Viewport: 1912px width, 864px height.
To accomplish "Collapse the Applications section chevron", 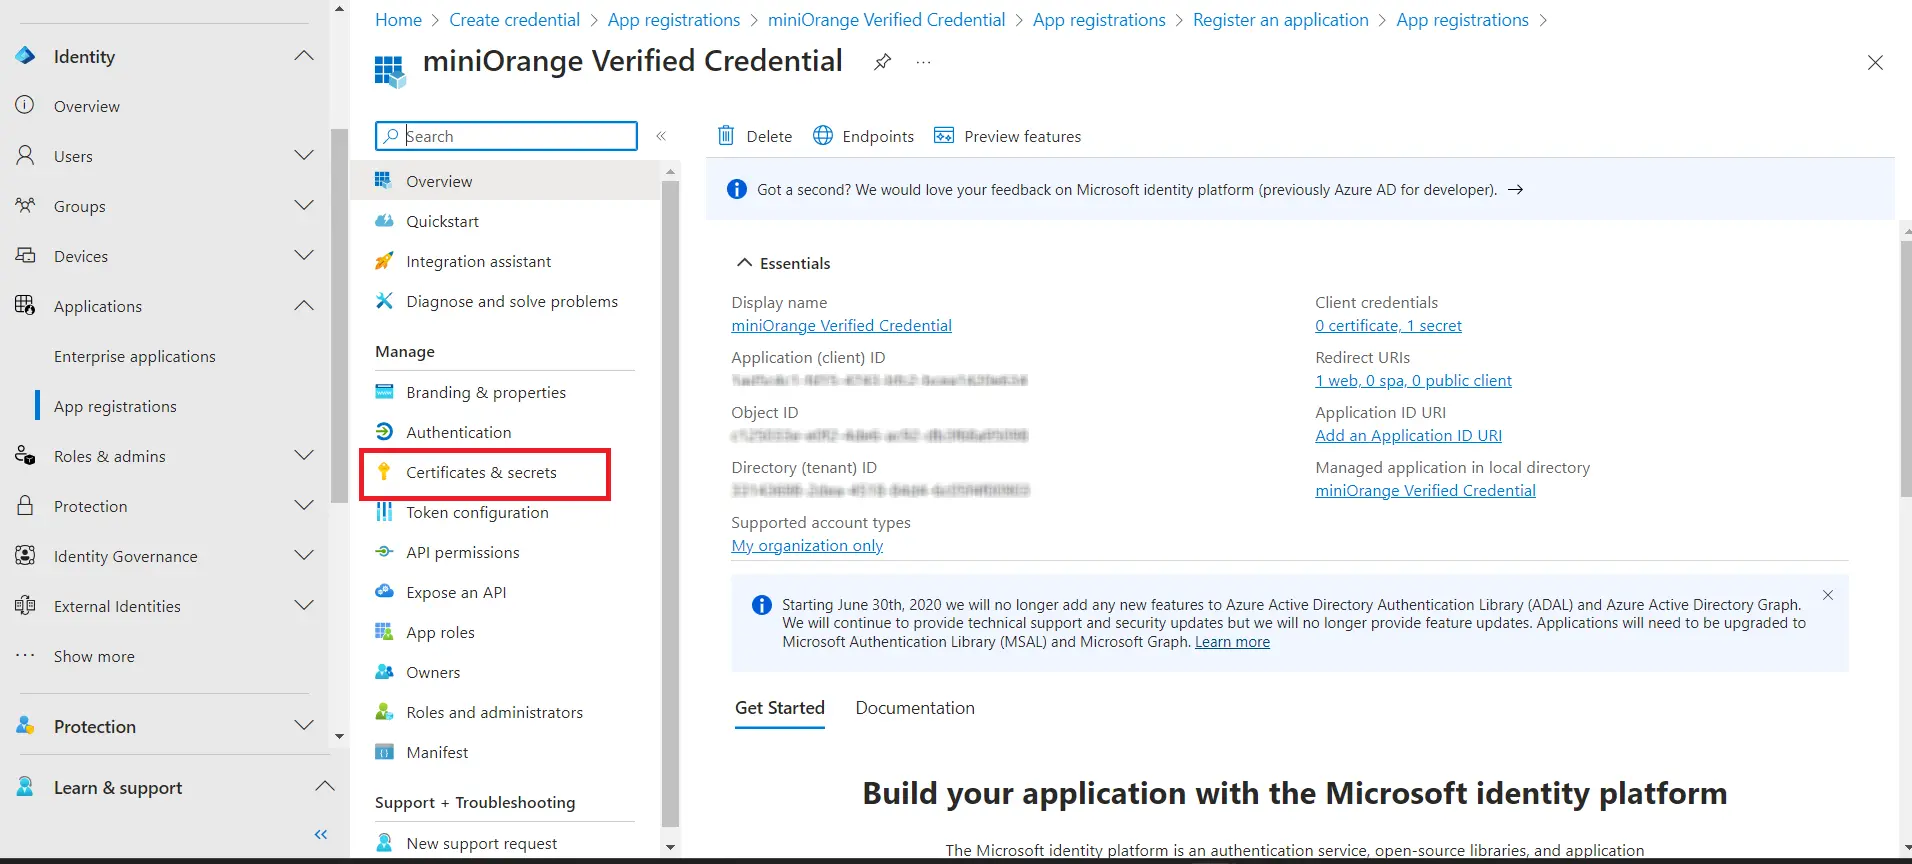I will click(x=304, y=305).
